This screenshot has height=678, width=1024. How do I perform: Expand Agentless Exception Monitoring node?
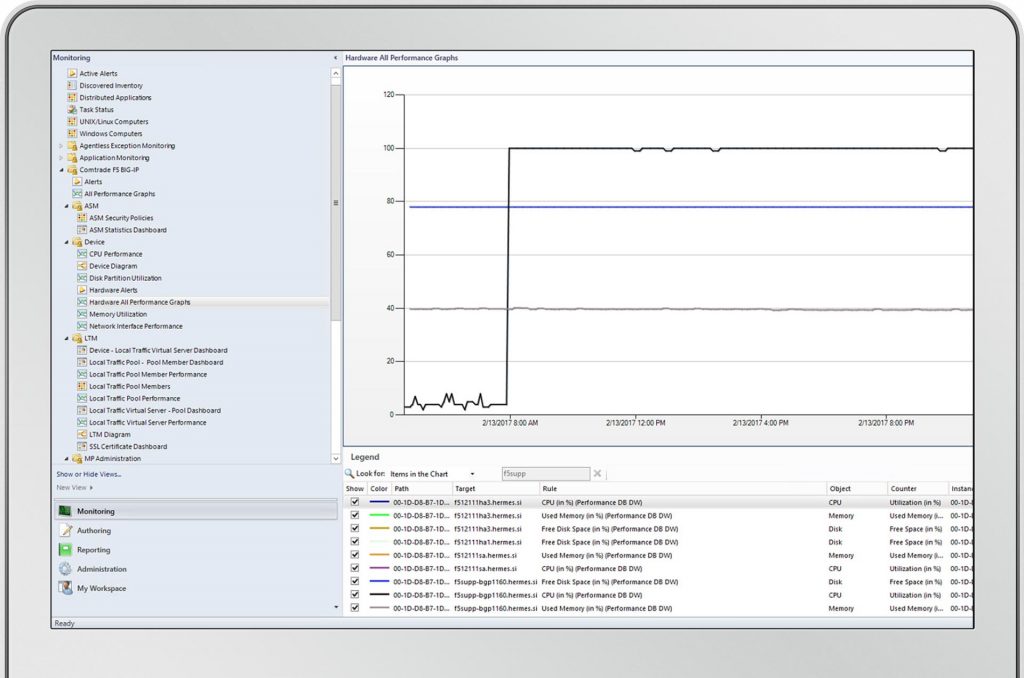point(61,146)
